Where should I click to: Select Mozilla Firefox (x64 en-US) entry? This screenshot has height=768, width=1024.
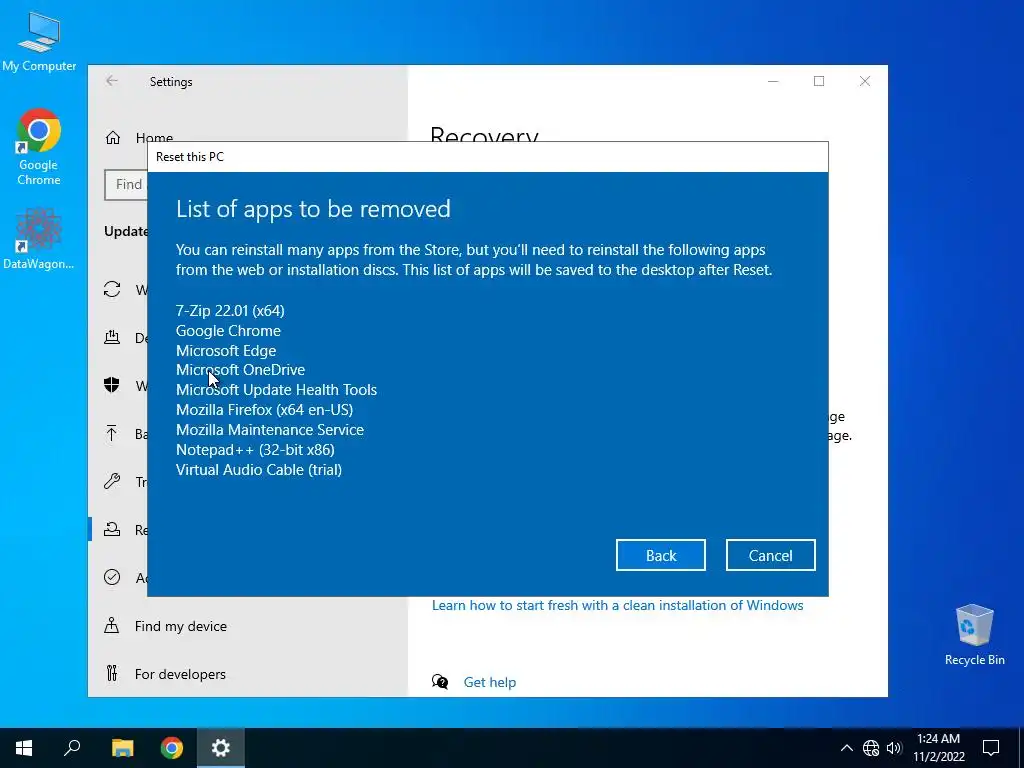coord(264,410)
